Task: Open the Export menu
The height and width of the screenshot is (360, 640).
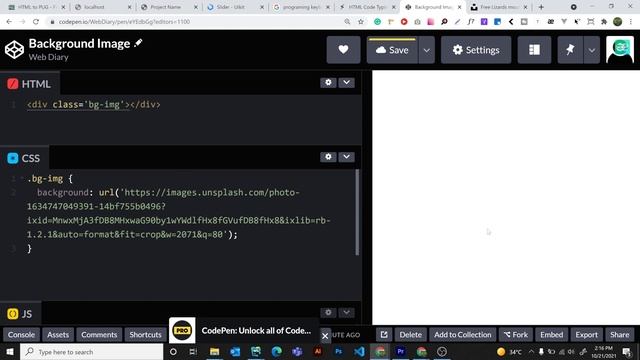Action: point(587,335)
